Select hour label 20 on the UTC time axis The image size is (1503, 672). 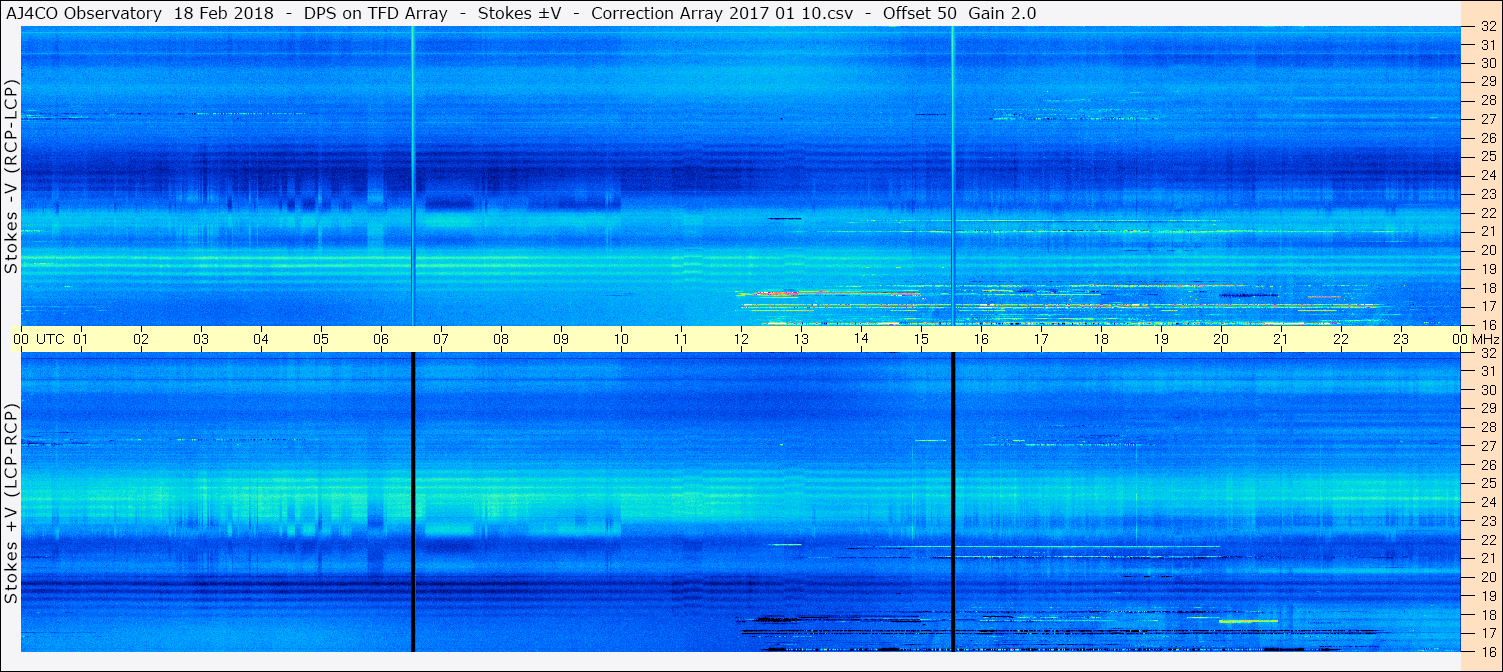point(1221,339)
